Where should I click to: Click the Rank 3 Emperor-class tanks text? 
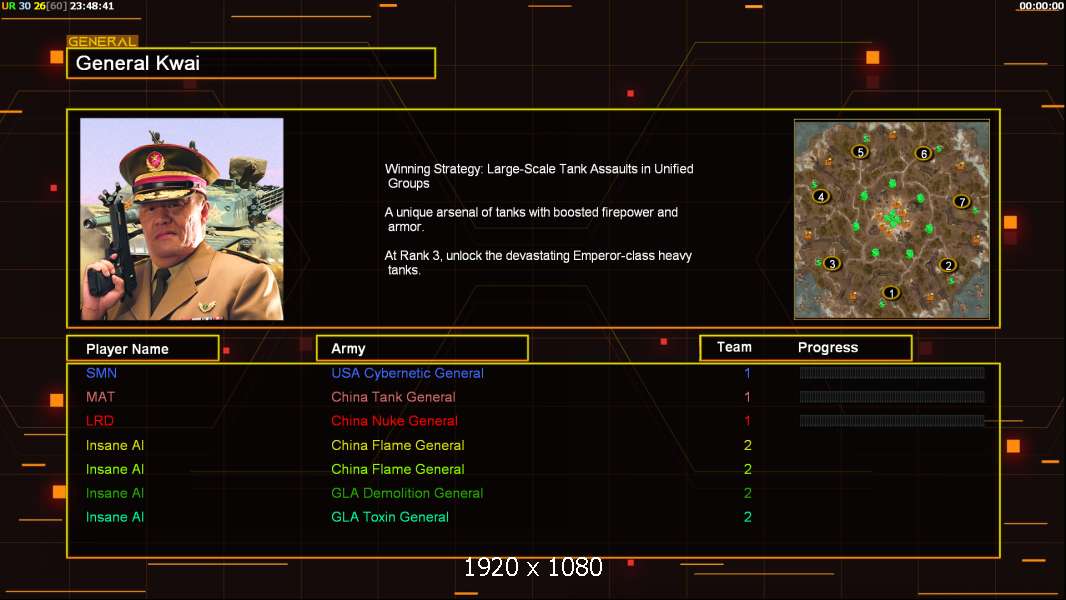click(538, 263)
